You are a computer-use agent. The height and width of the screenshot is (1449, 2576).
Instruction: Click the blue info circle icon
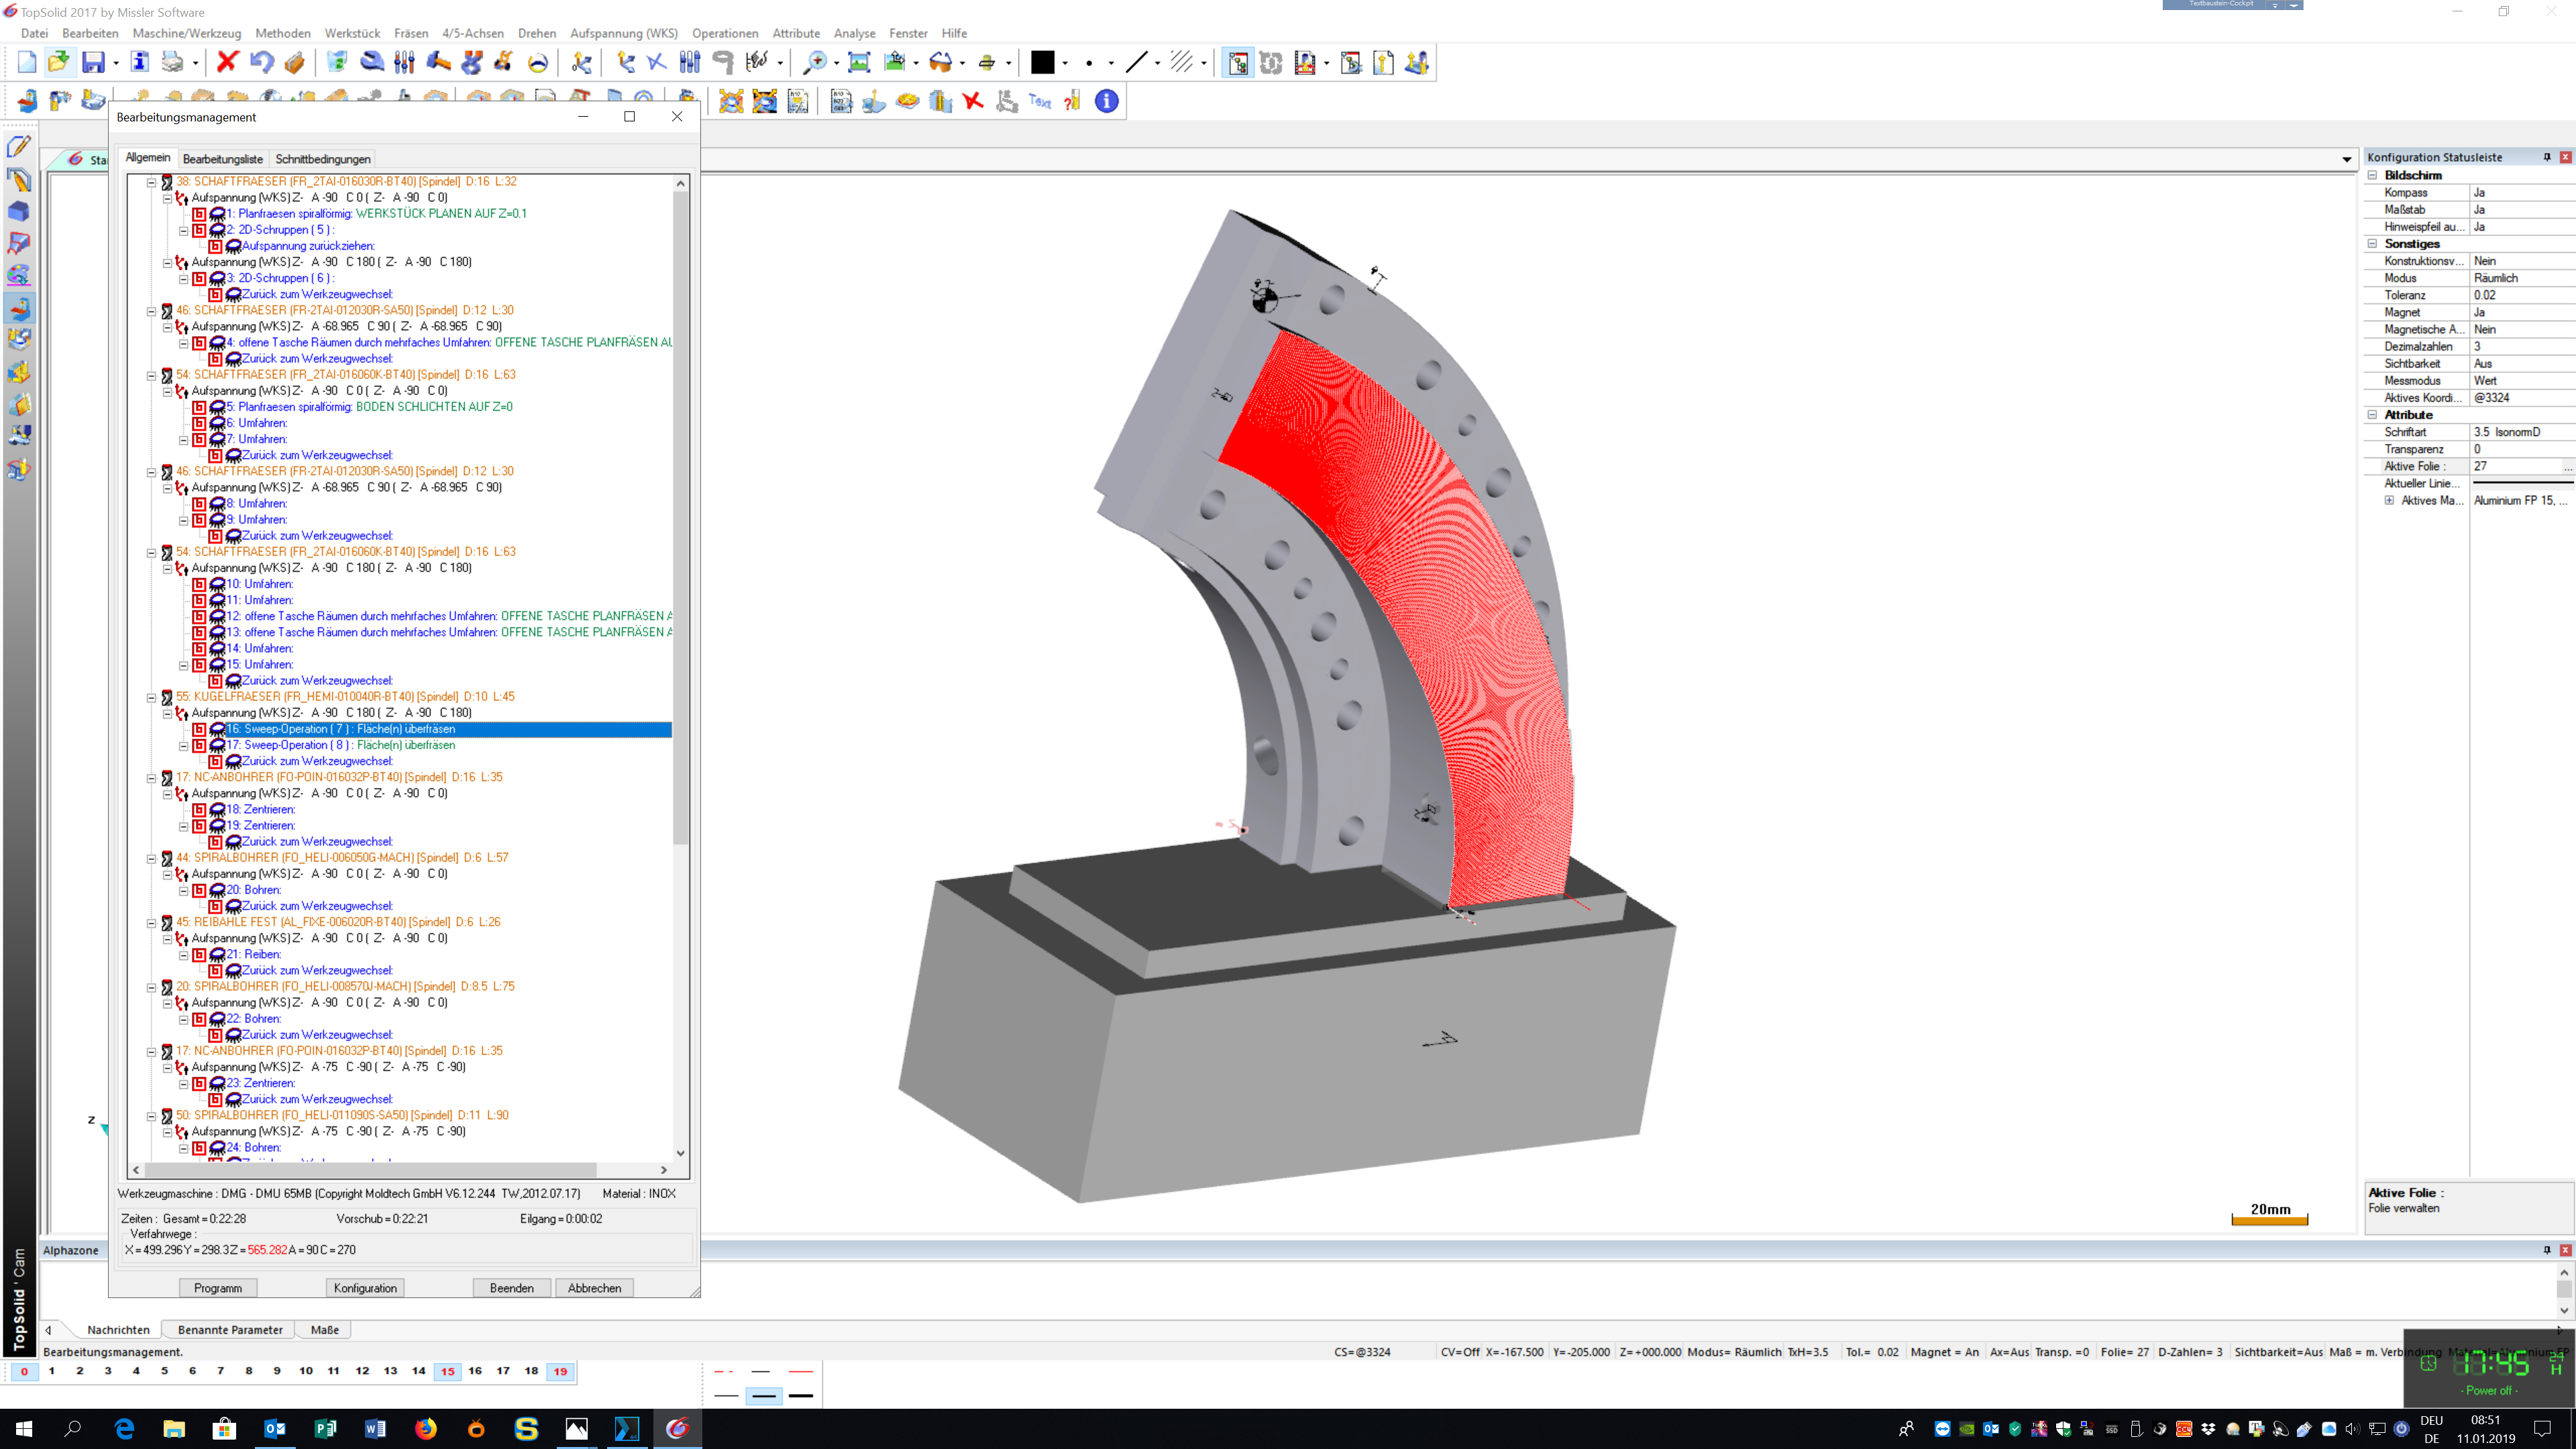pos(1106,101)
